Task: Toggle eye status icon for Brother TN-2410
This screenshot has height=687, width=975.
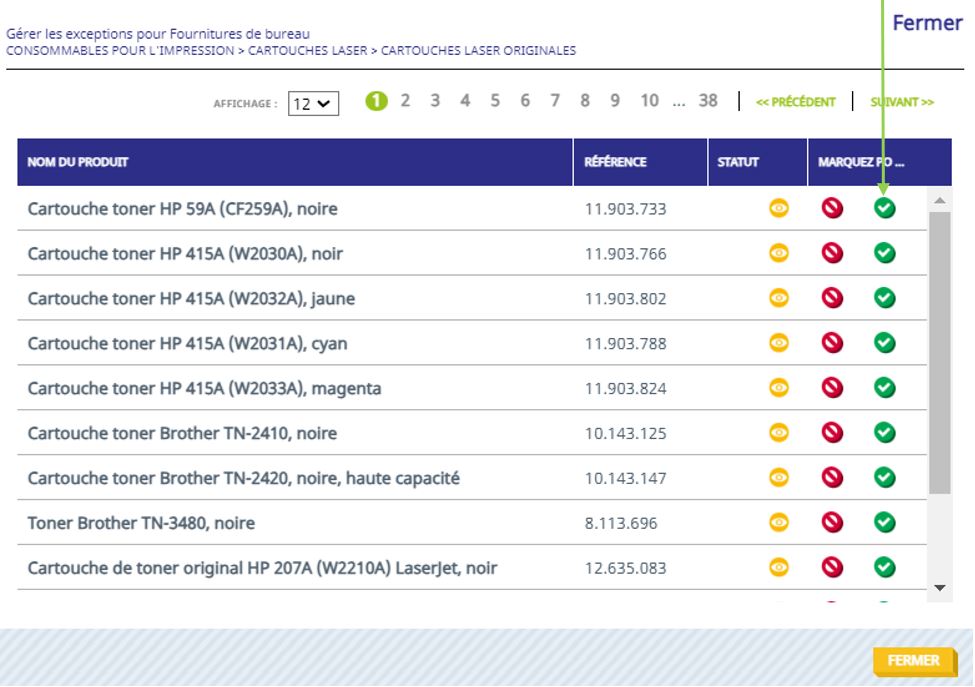Action: tap(779, 432)
